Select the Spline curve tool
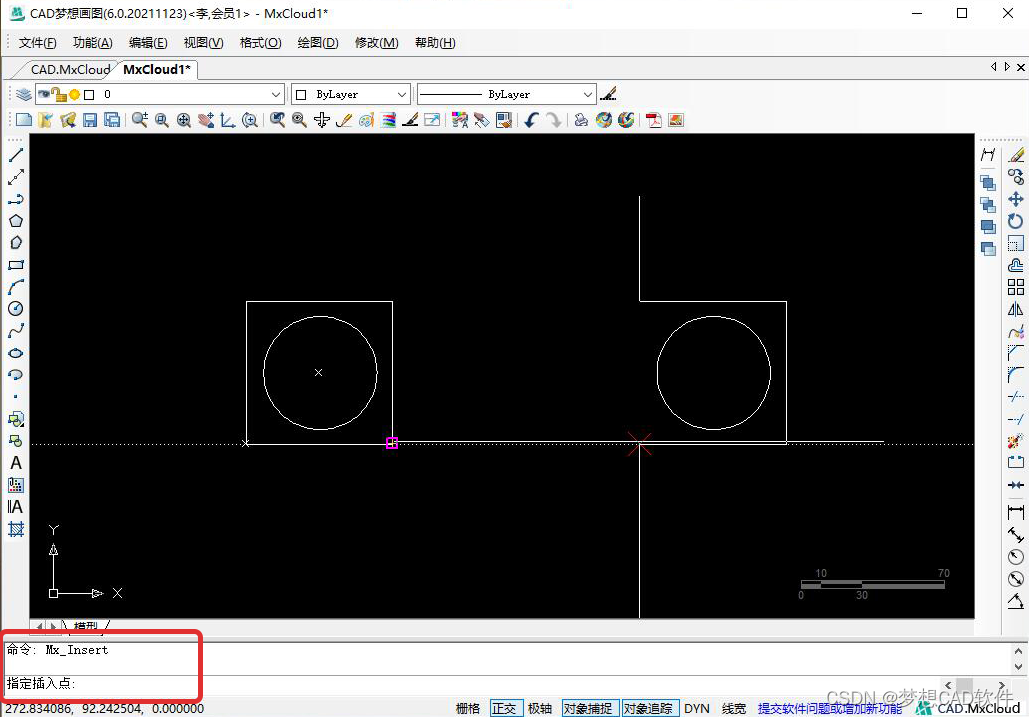The image size is (1029, 717). [16, 331]
